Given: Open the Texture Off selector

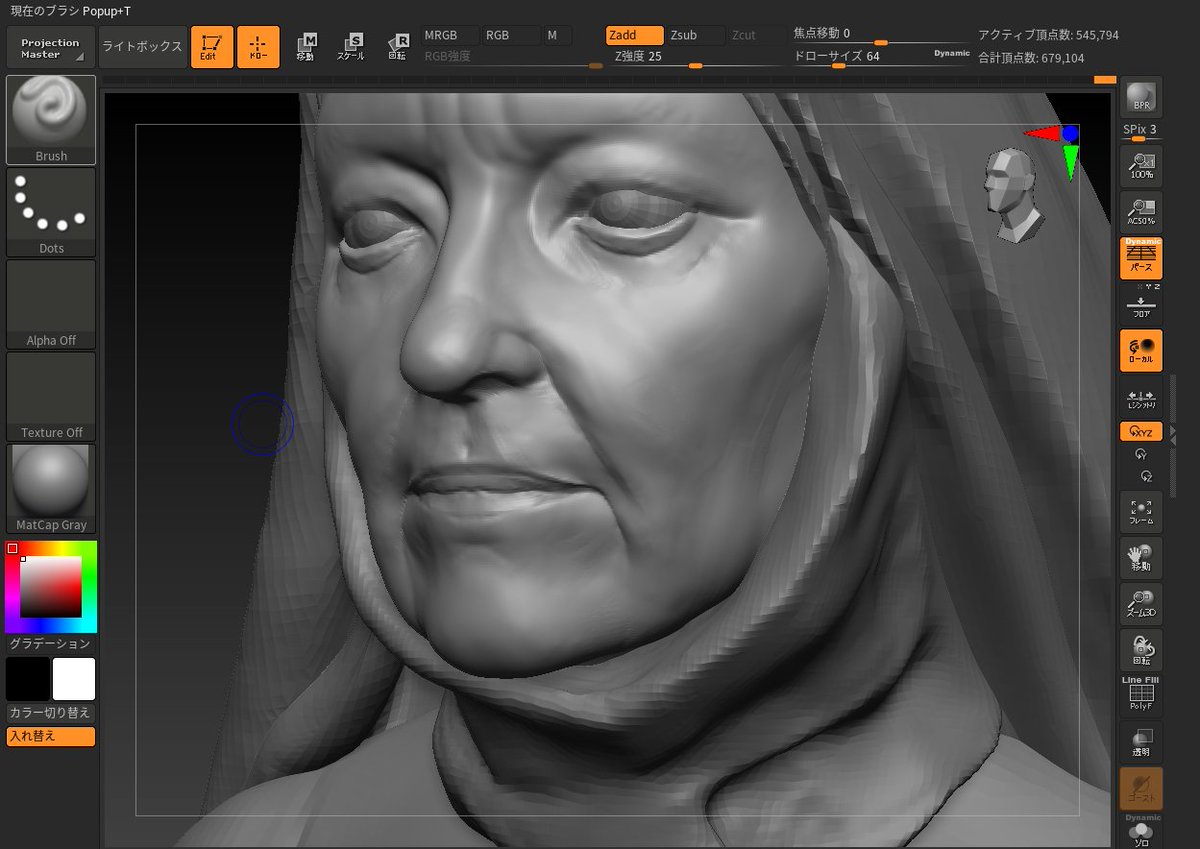Looking at the screenshot, I should 51,396.
